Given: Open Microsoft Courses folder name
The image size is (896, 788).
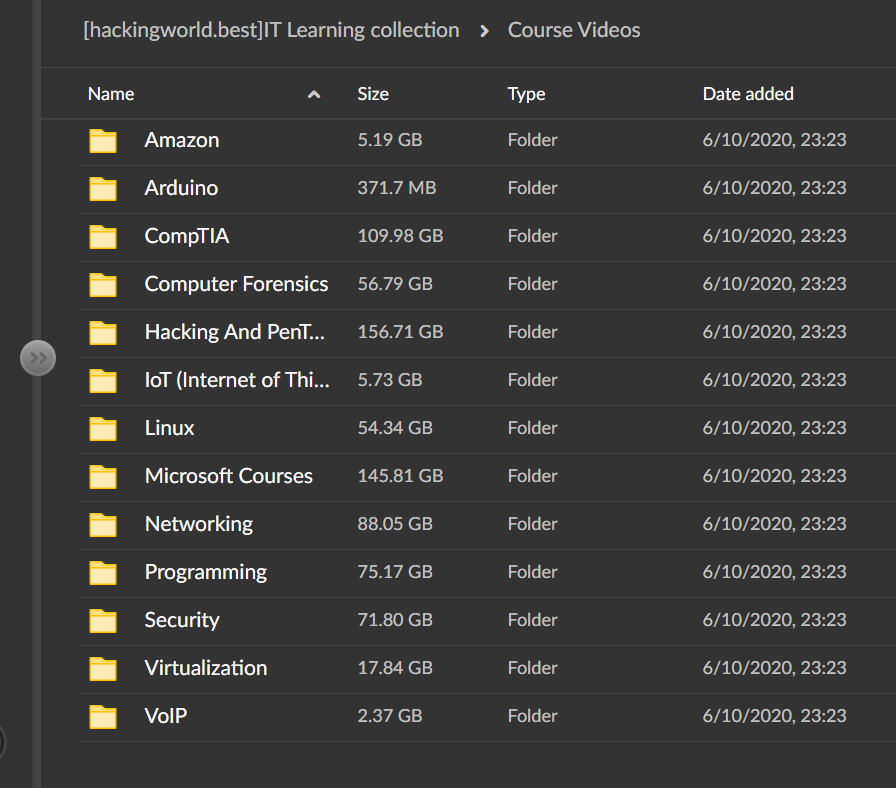Looking at the screenshot, I should click(228, 476).
